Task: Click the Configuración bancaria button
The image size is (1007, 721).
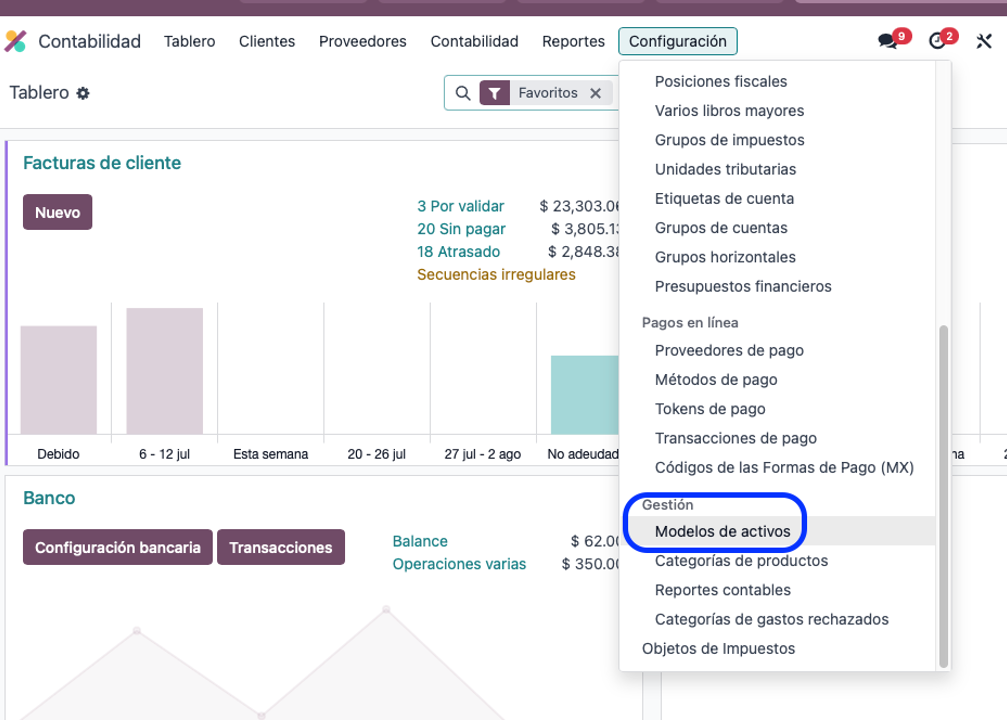Action: [x=118, y=548]
